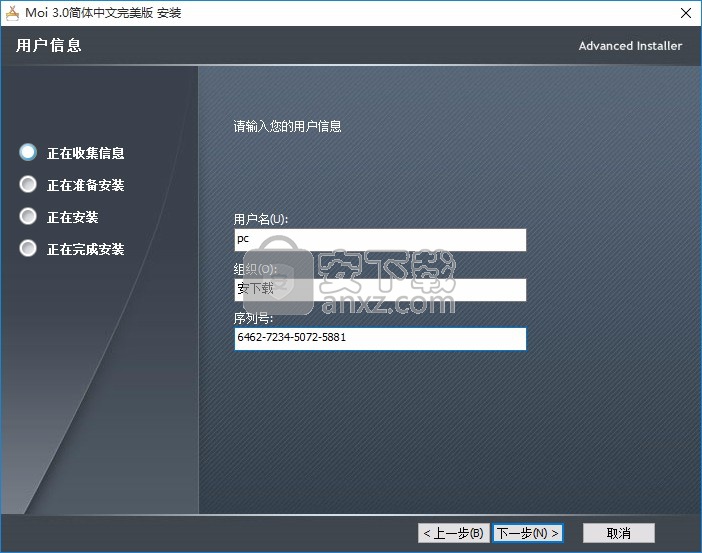Click the 正在准备安装 step label

click(x=86, y=185)
